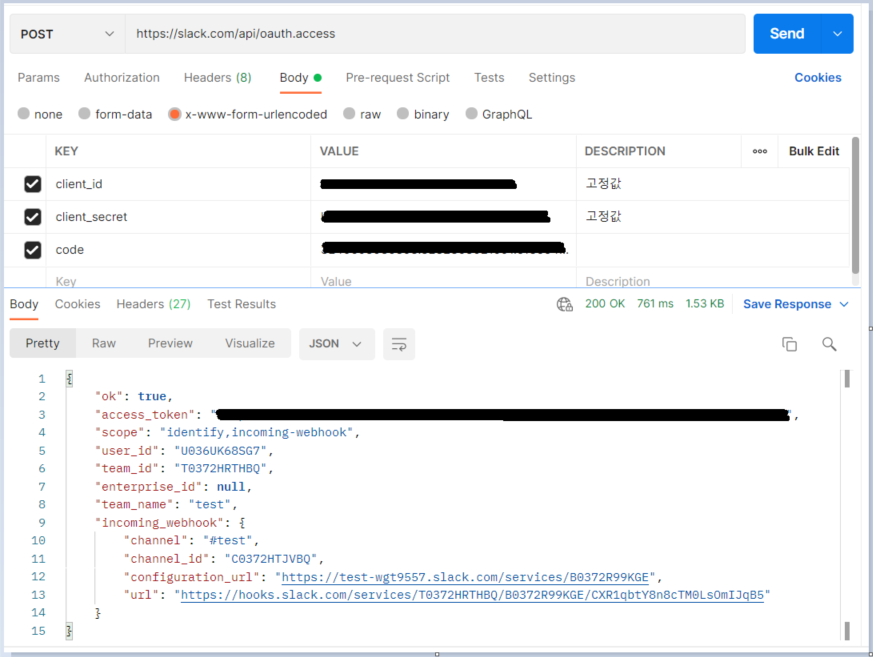
Task: Click the "T0372HRTHBQ" team_id value
Action: coord(220,469)
